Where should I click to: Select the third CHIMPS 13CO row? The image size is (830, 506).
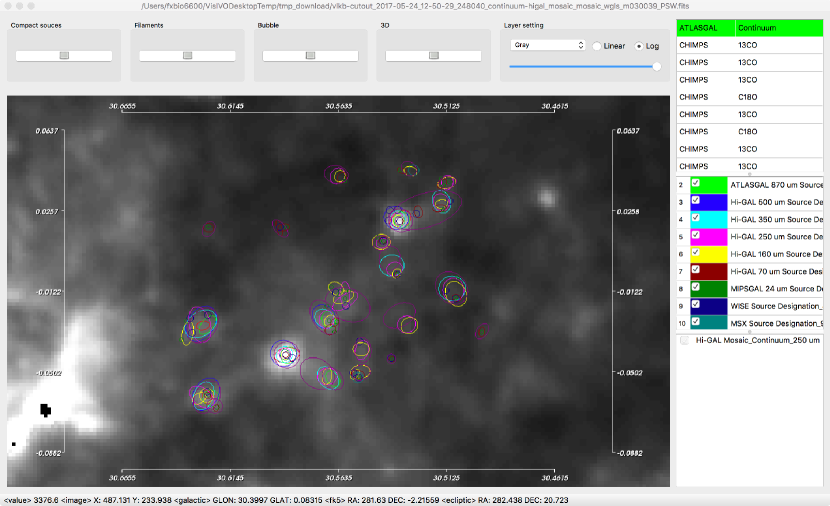click(750, 80)
